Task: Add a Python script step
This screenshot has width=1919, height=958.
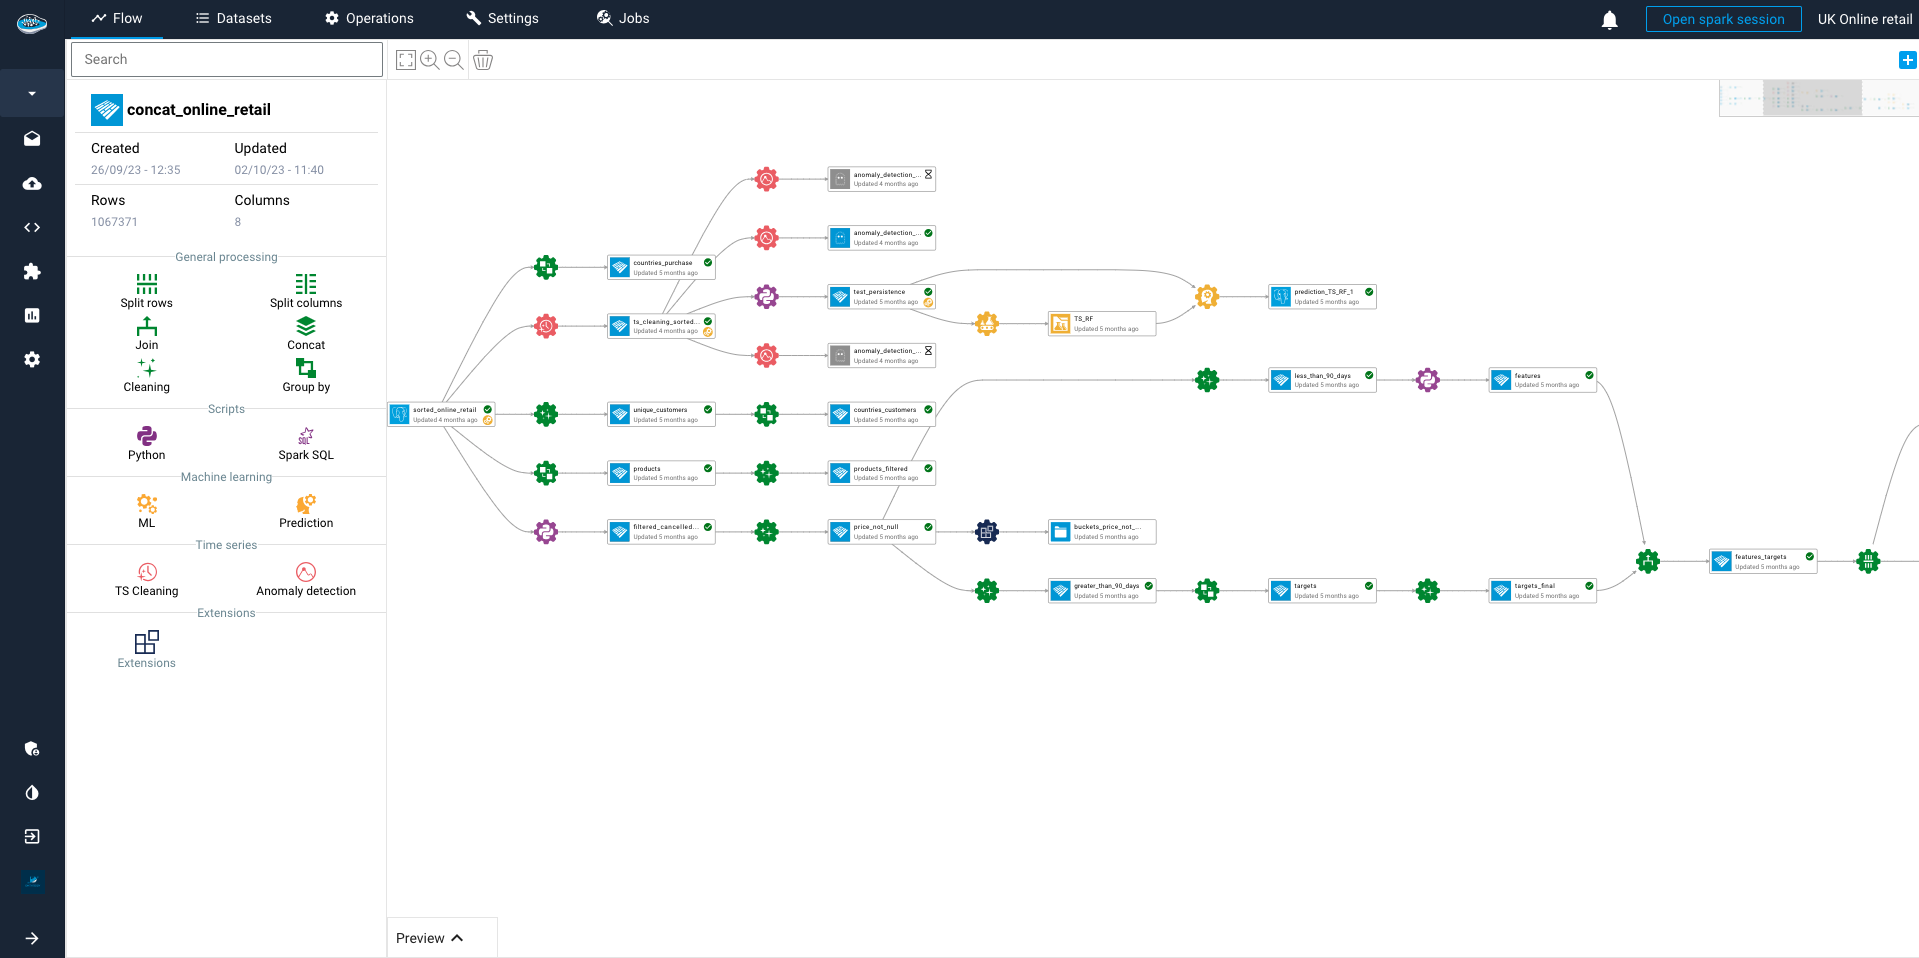Action: (x=147, y=436)
